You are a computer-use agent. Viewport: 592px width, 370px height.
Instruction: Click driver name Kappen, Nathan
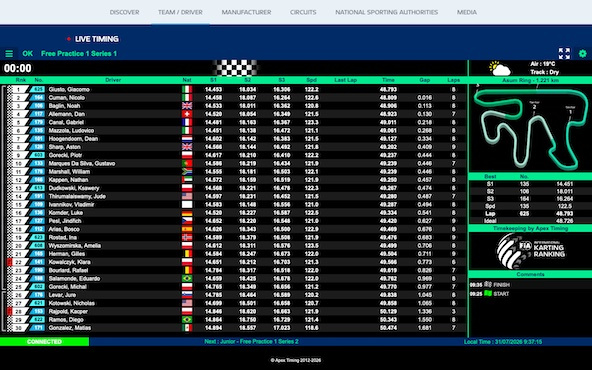click(x=68, y=180)
